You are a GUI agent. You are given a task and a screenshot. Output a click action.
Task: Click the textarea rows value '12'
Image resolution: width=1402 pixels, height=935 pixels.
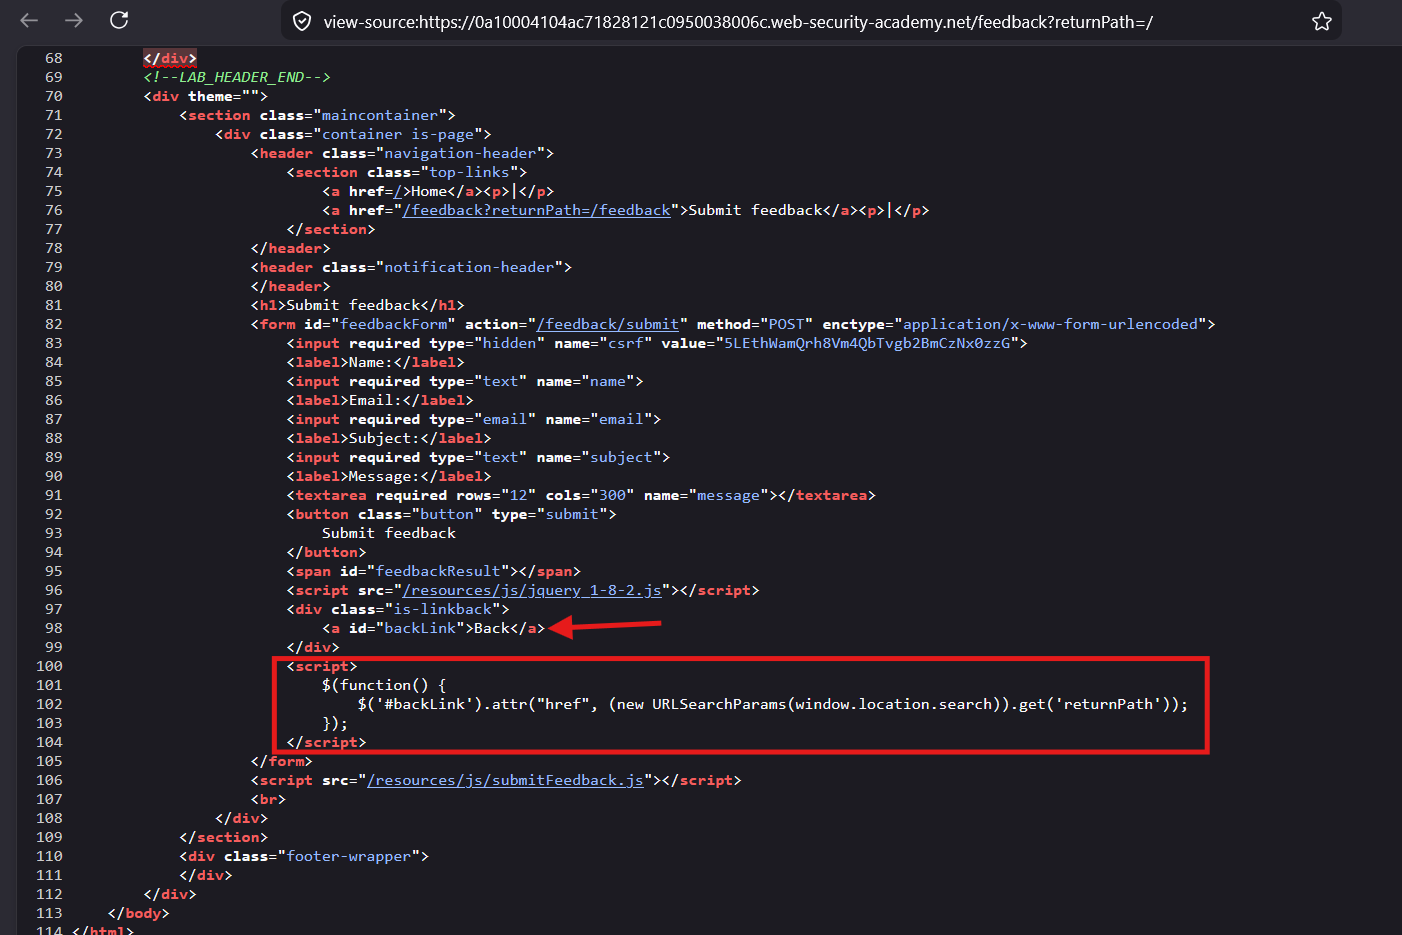click(x=518, y=495)
